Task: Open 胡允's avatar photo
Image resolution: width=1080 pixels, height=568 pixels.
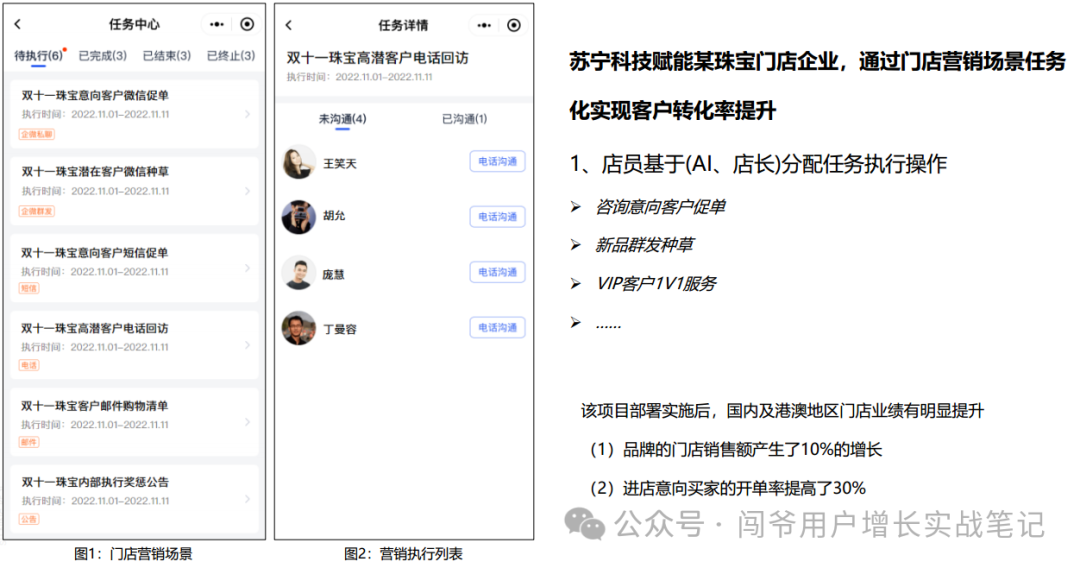Action: coord(299,217)
